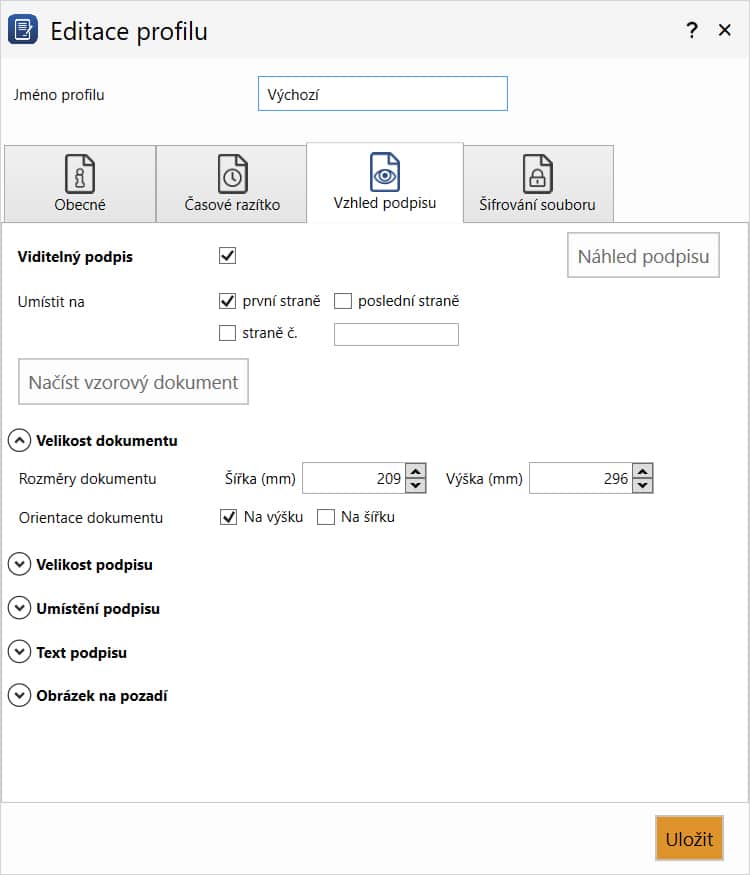
Task: Click the help question mark icon
Action: pos(692,30)
